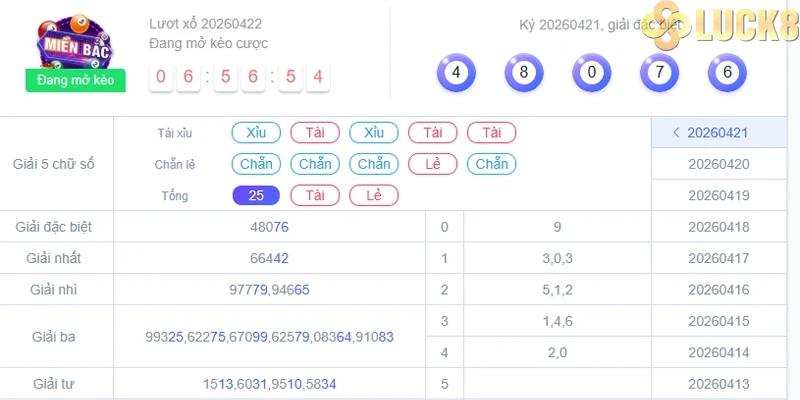Click the lottery ball showing 6
The image size is (800, 400).
728,72
